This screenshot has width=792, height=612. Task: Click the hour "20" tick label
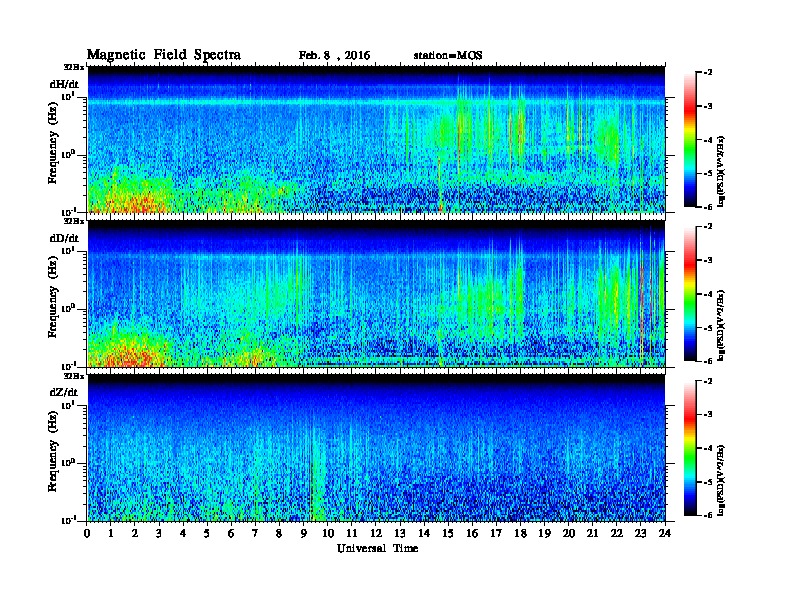click(569, 533)
